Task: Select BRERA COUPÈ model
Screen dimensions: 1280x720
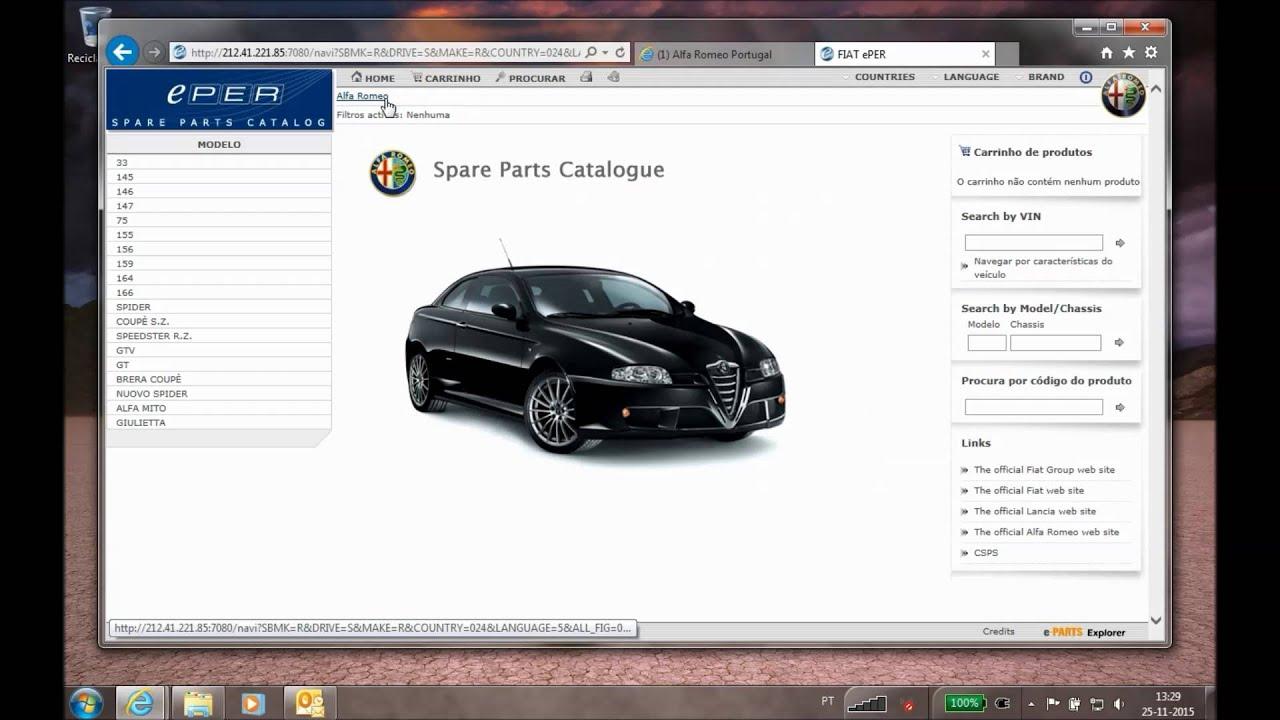Action: [x=219, y=379]
